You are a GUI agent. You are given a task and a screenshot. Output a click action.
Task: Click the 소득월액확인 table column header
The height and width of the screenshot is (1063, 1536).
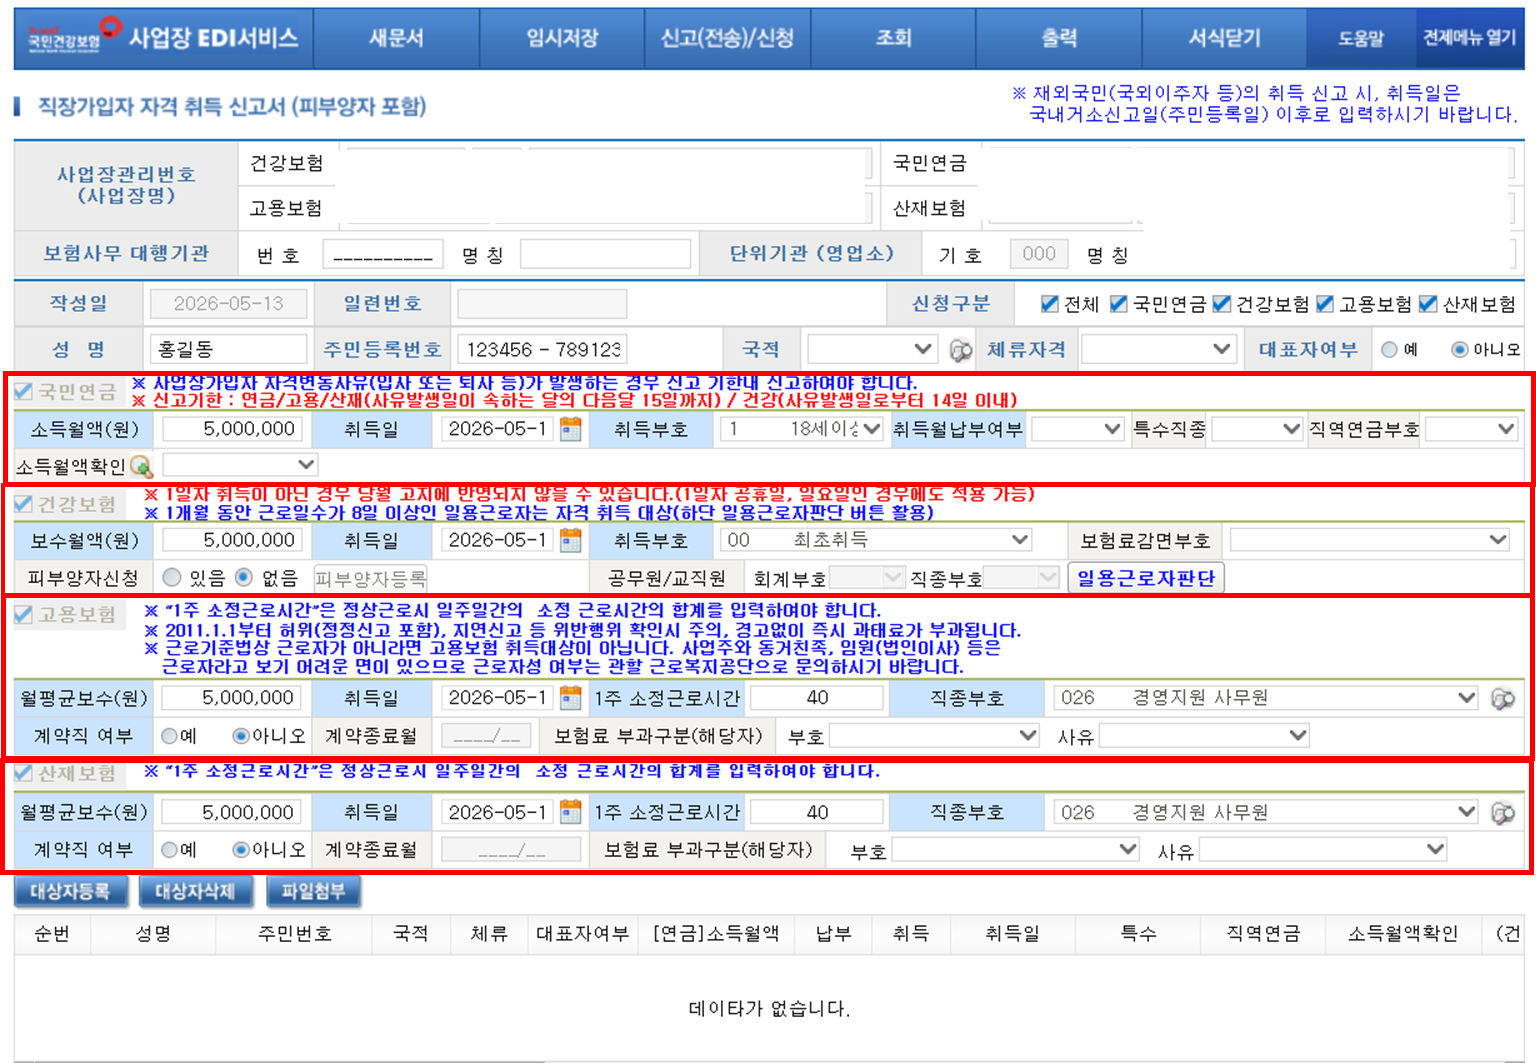click(x=1402, y=933)
